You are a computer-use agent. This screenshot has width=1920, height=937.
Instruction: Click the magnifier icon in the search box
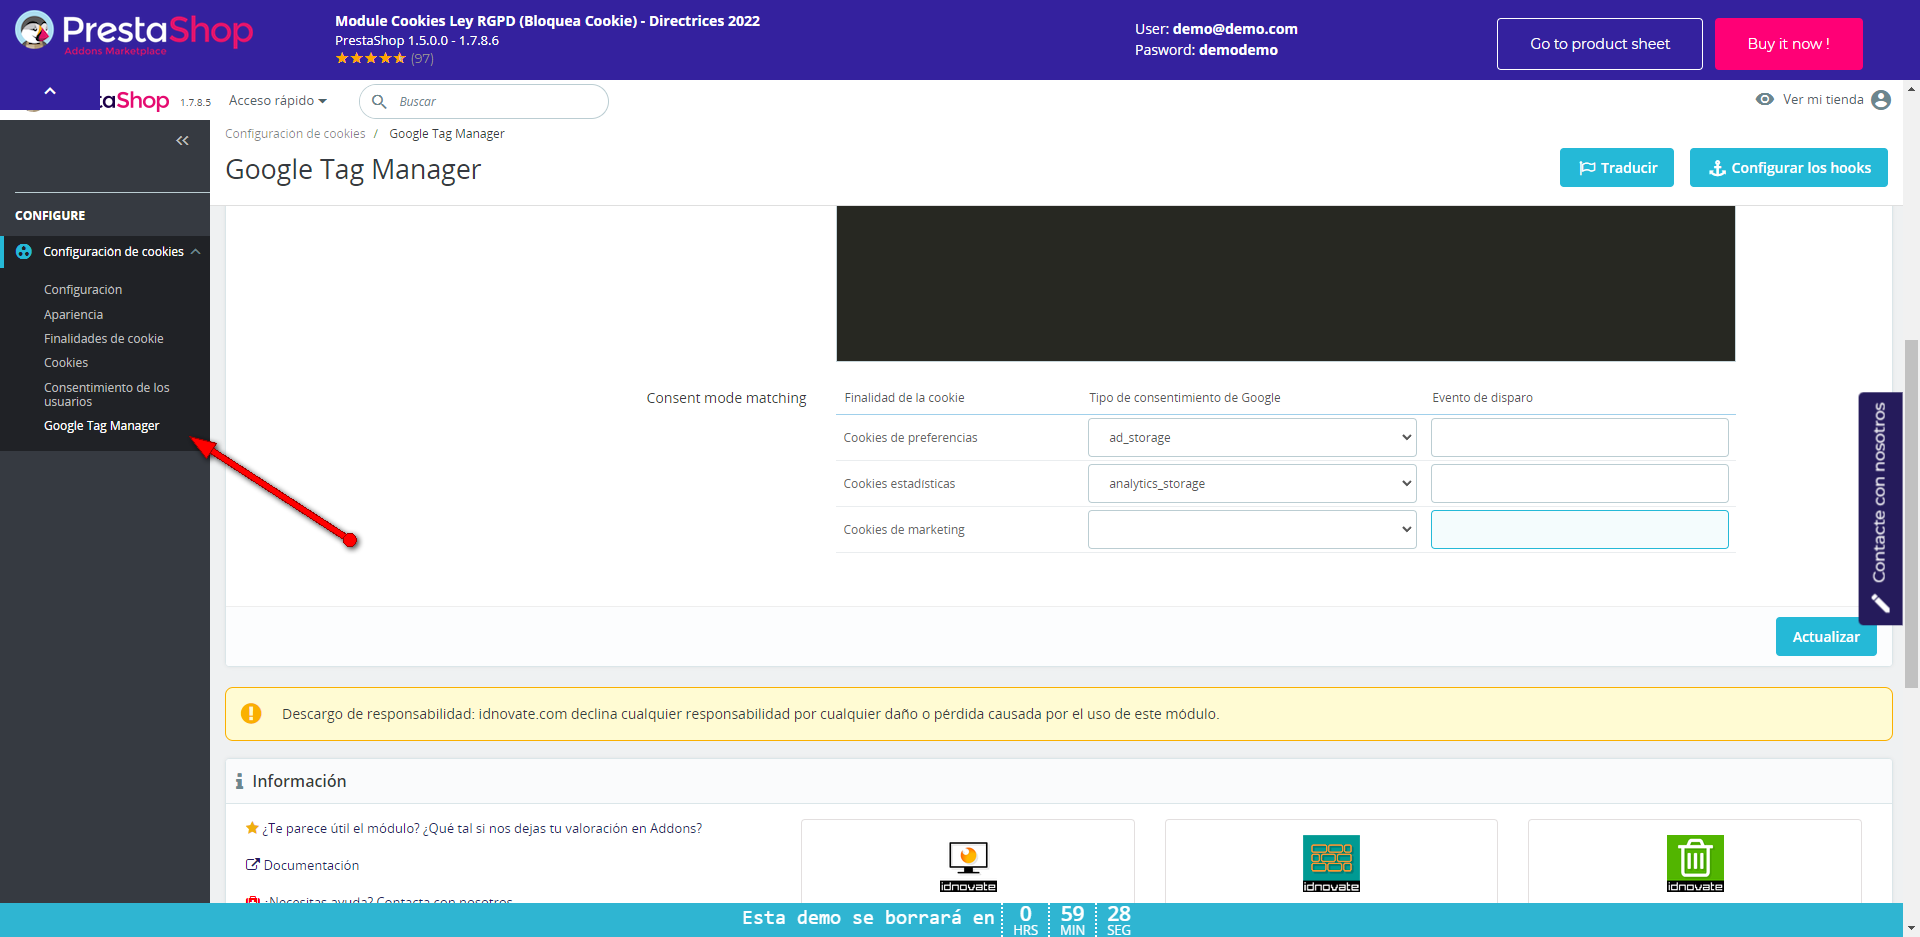click(379, 101)
